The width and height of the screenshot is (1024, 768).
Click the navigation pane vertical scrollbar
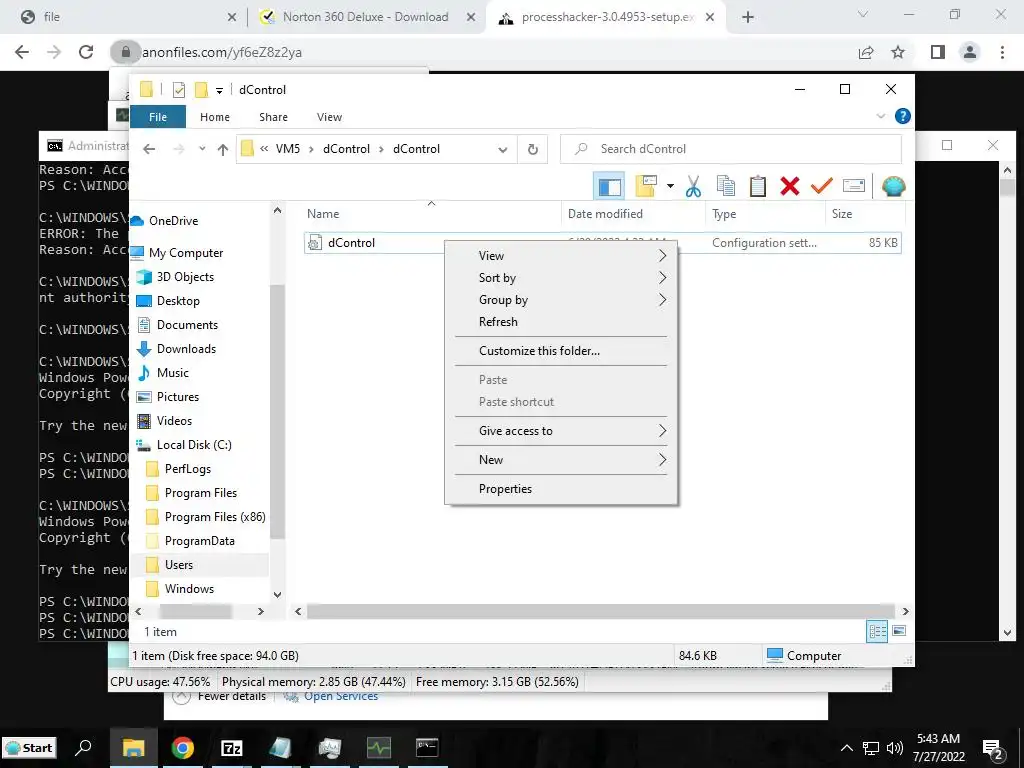[x=278, y=411]
